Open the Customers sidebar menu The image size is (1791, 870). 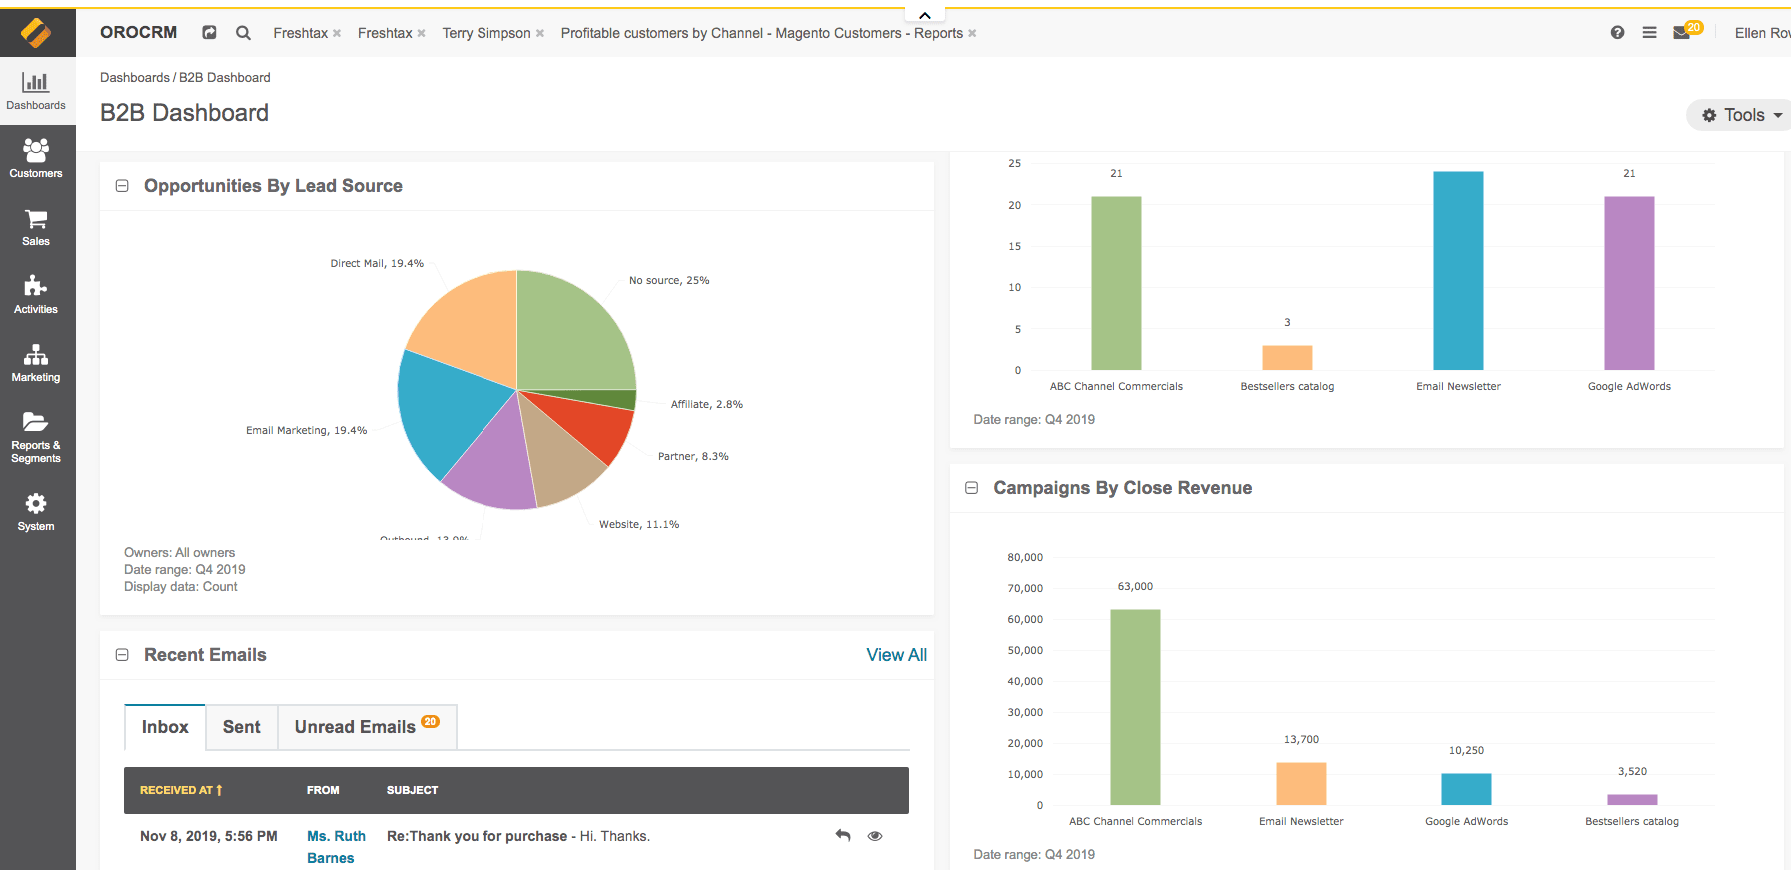(x=36, y=159)
